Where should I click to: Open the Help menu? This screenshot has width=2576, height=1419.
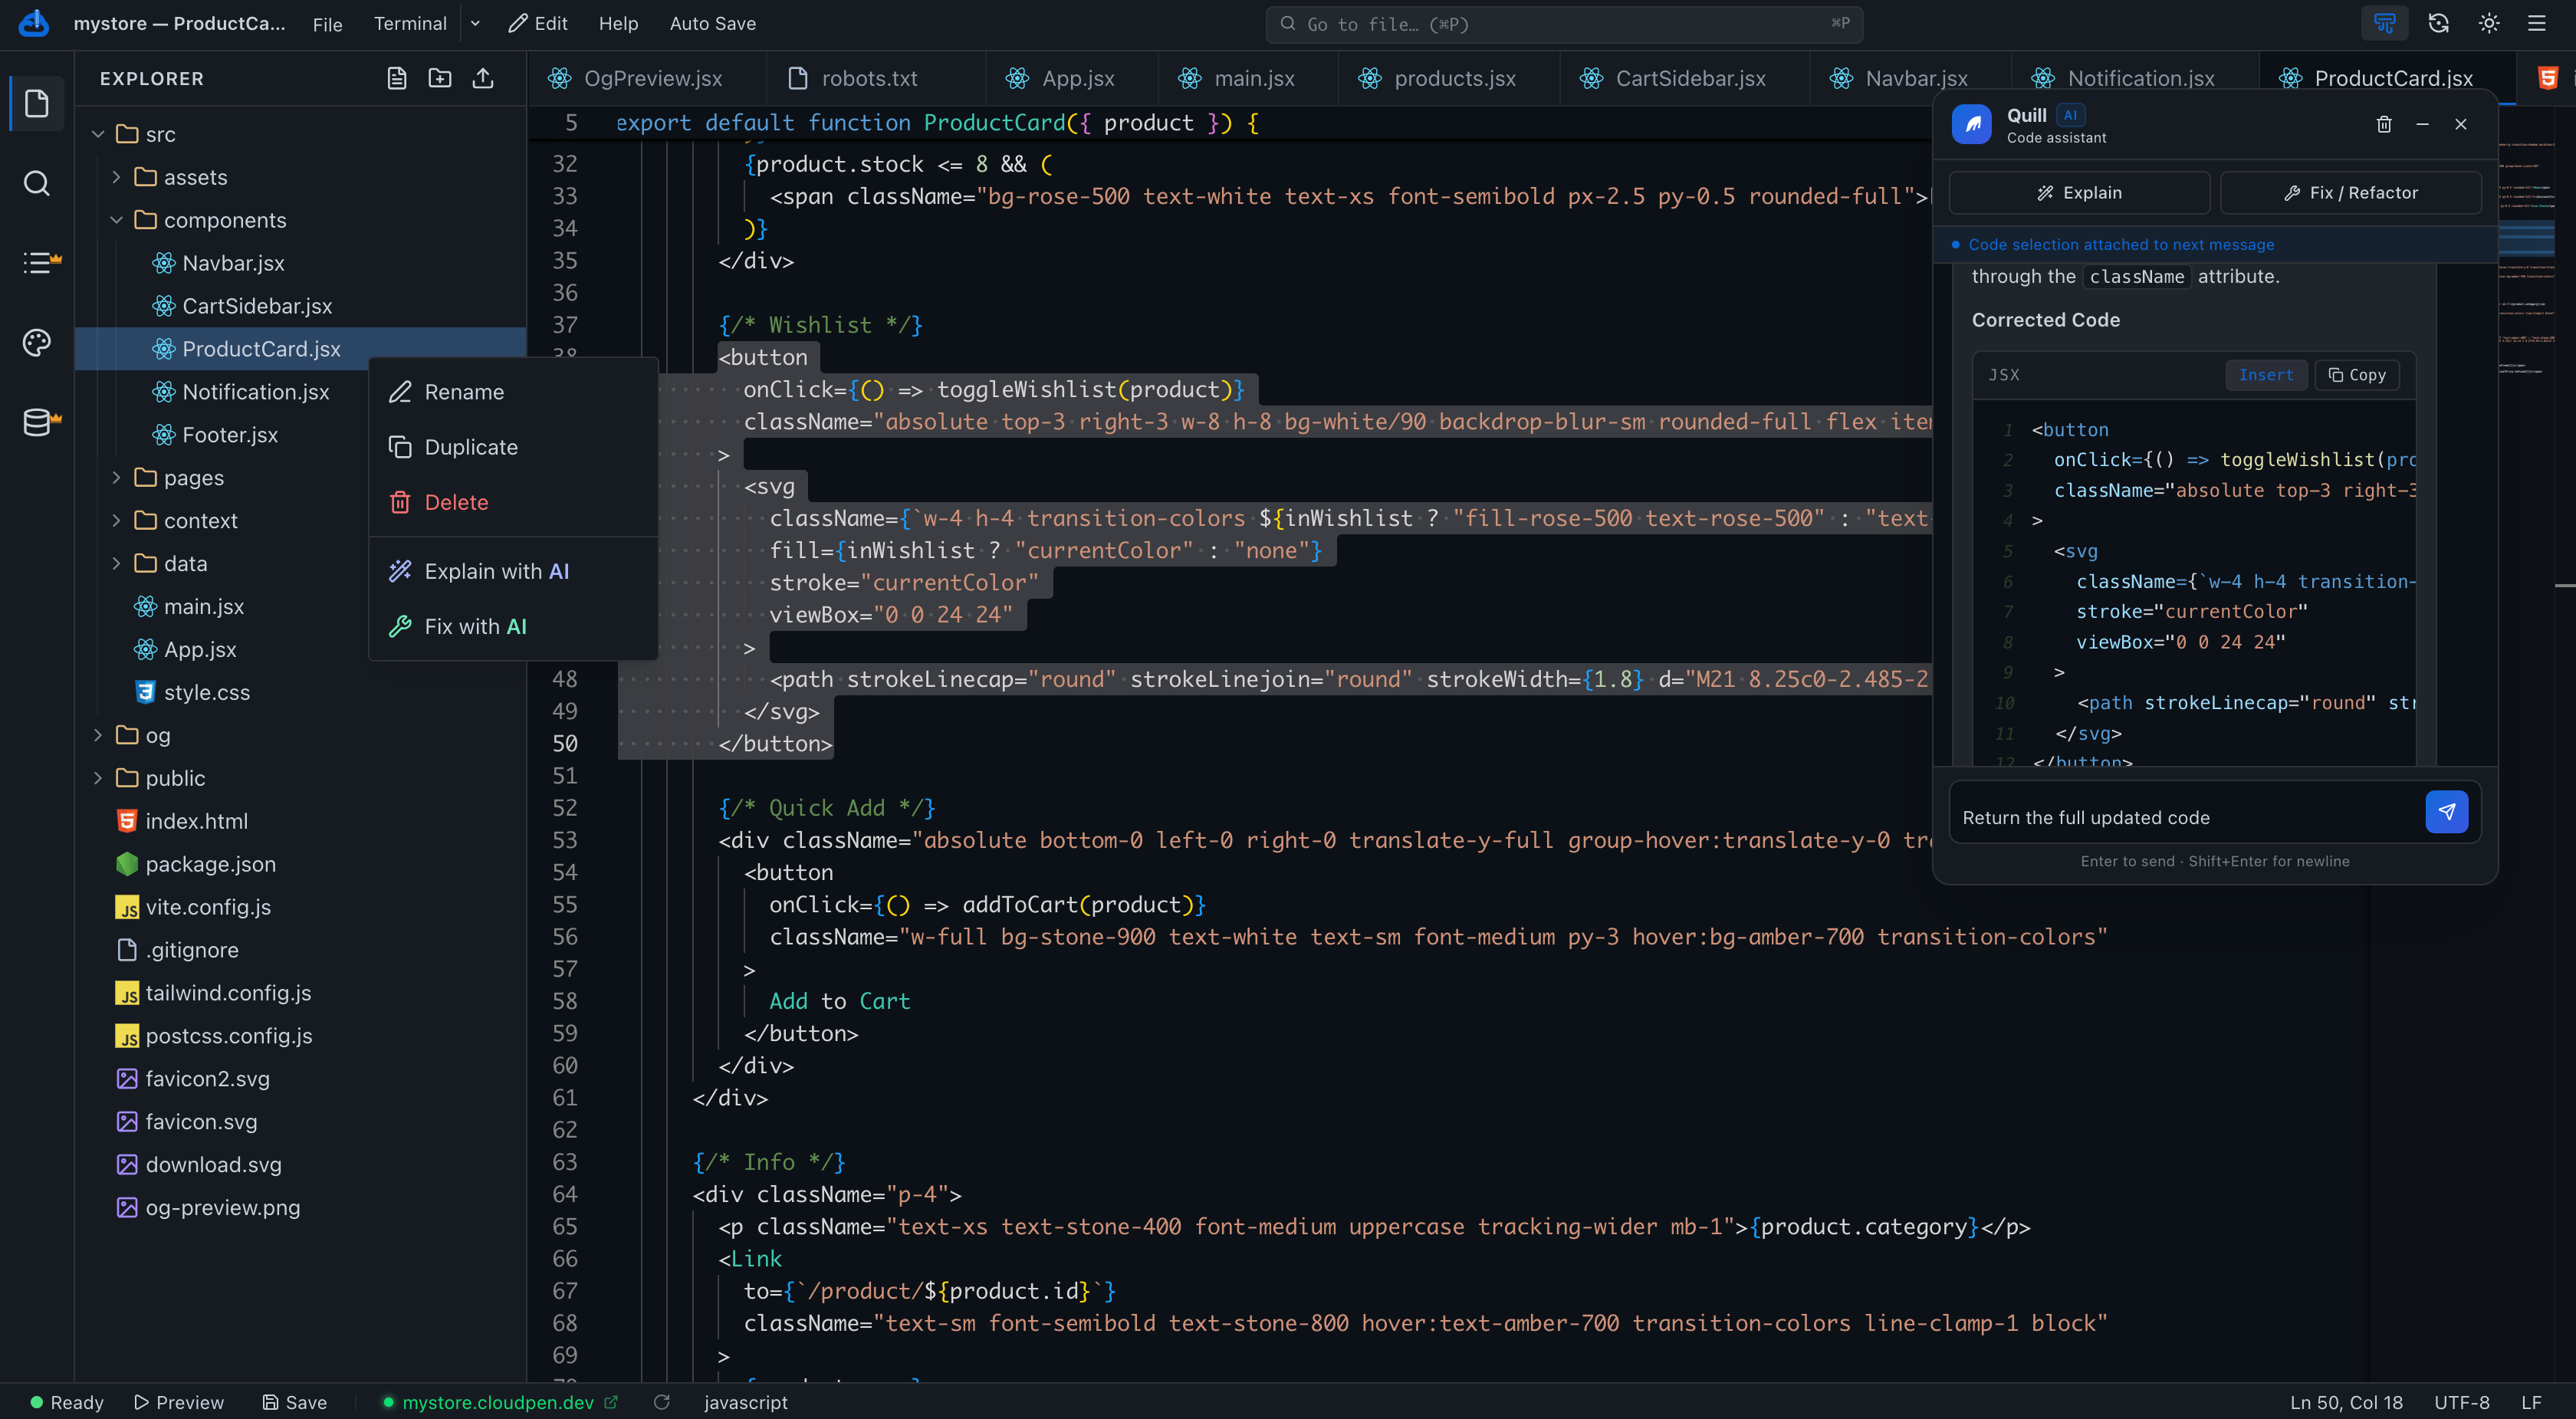tap(618, 23)
